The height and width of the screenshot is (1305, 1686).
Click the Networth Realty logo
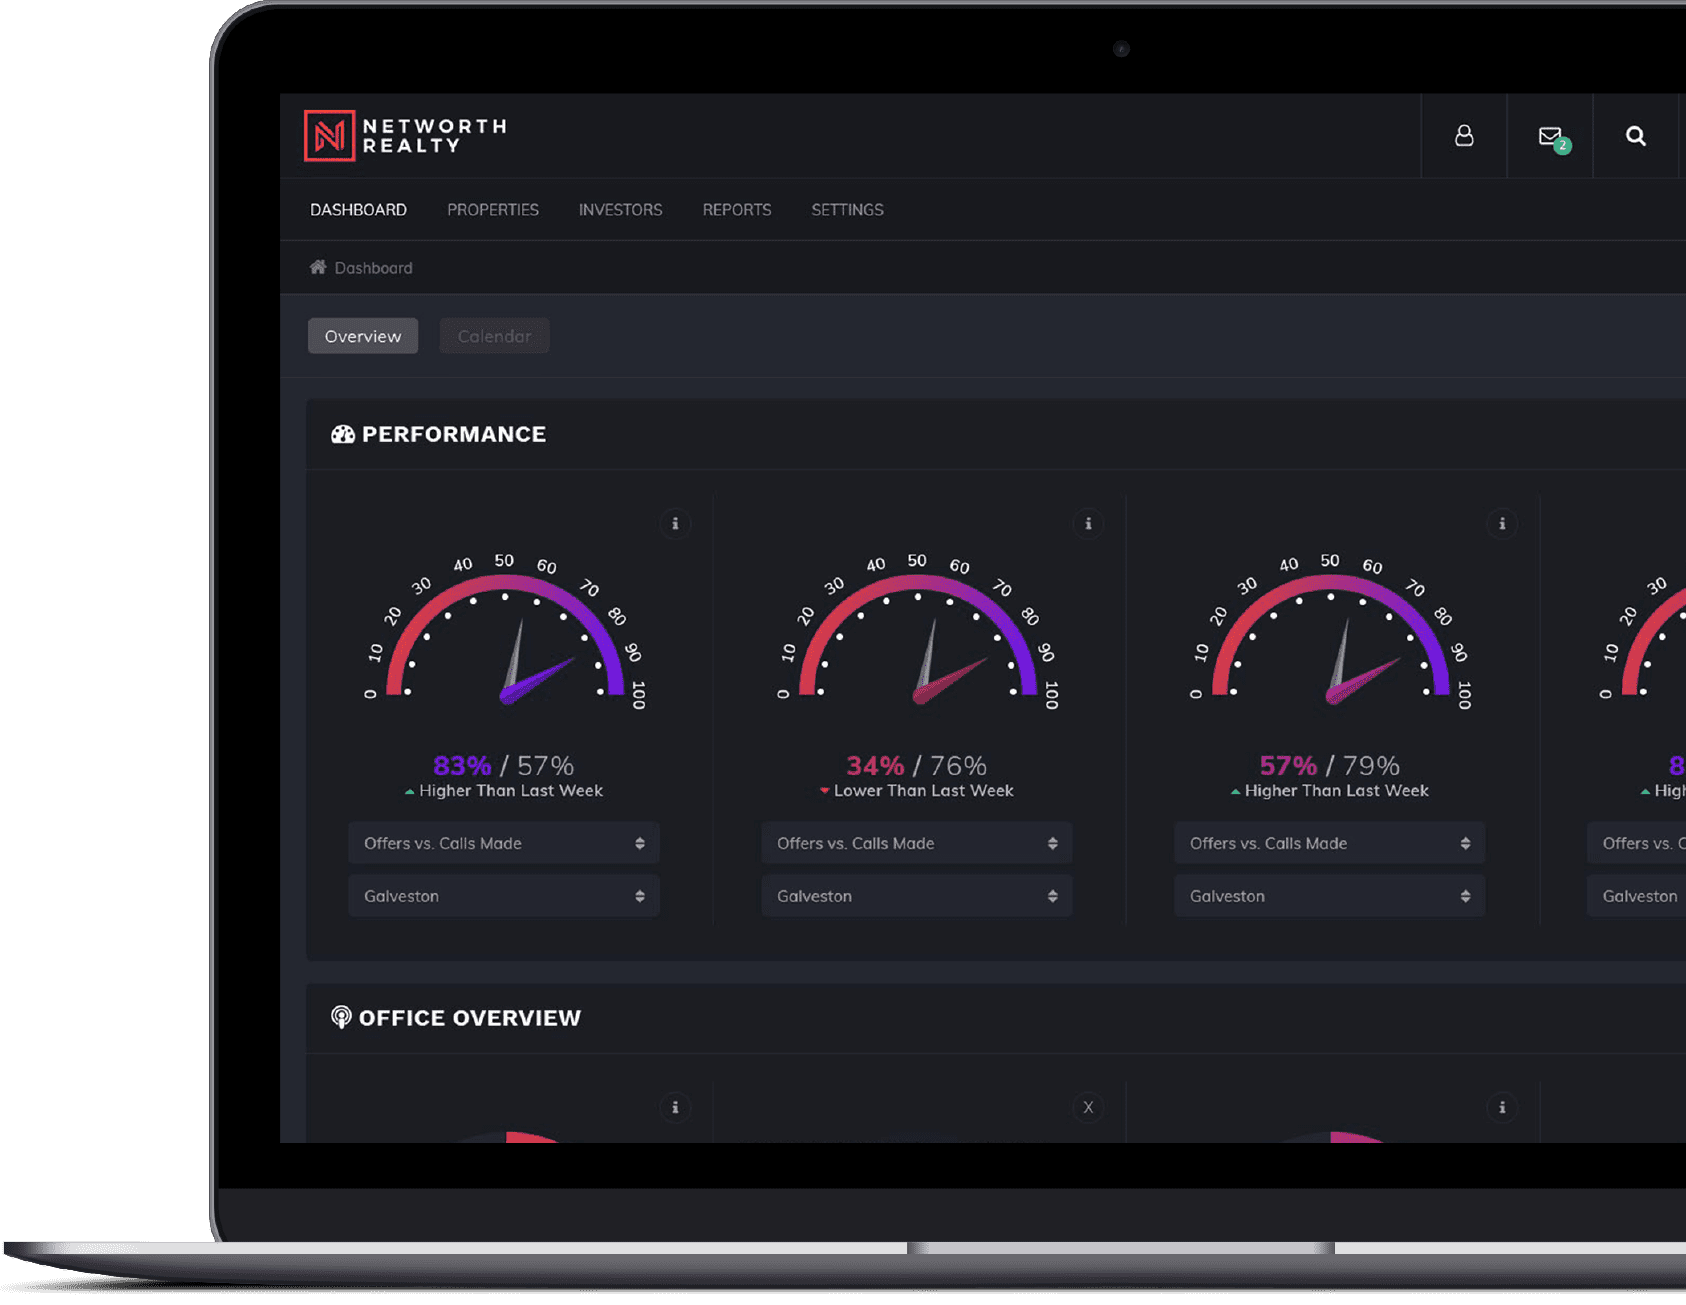click(x=405, y=136)
